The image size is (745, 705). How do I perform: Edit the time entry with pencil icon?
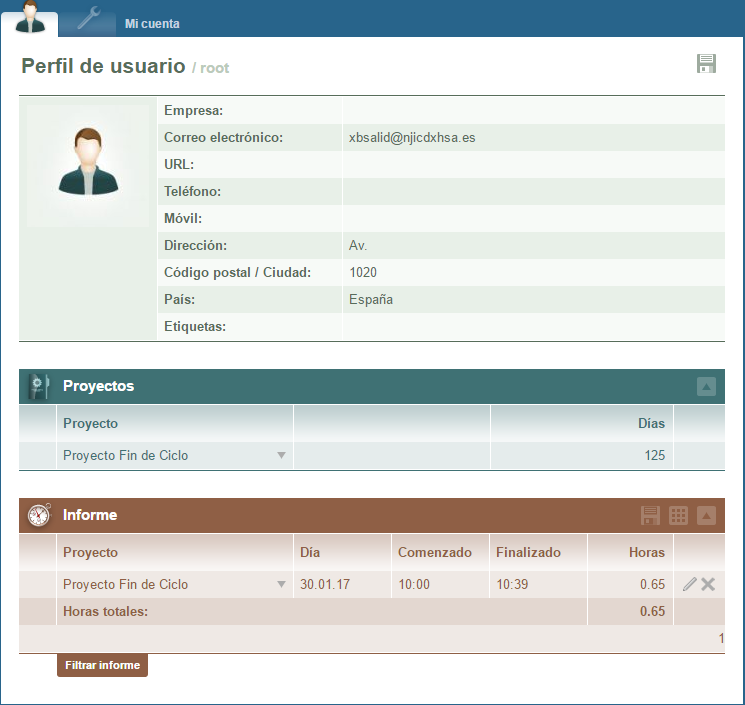pos(689,584)
